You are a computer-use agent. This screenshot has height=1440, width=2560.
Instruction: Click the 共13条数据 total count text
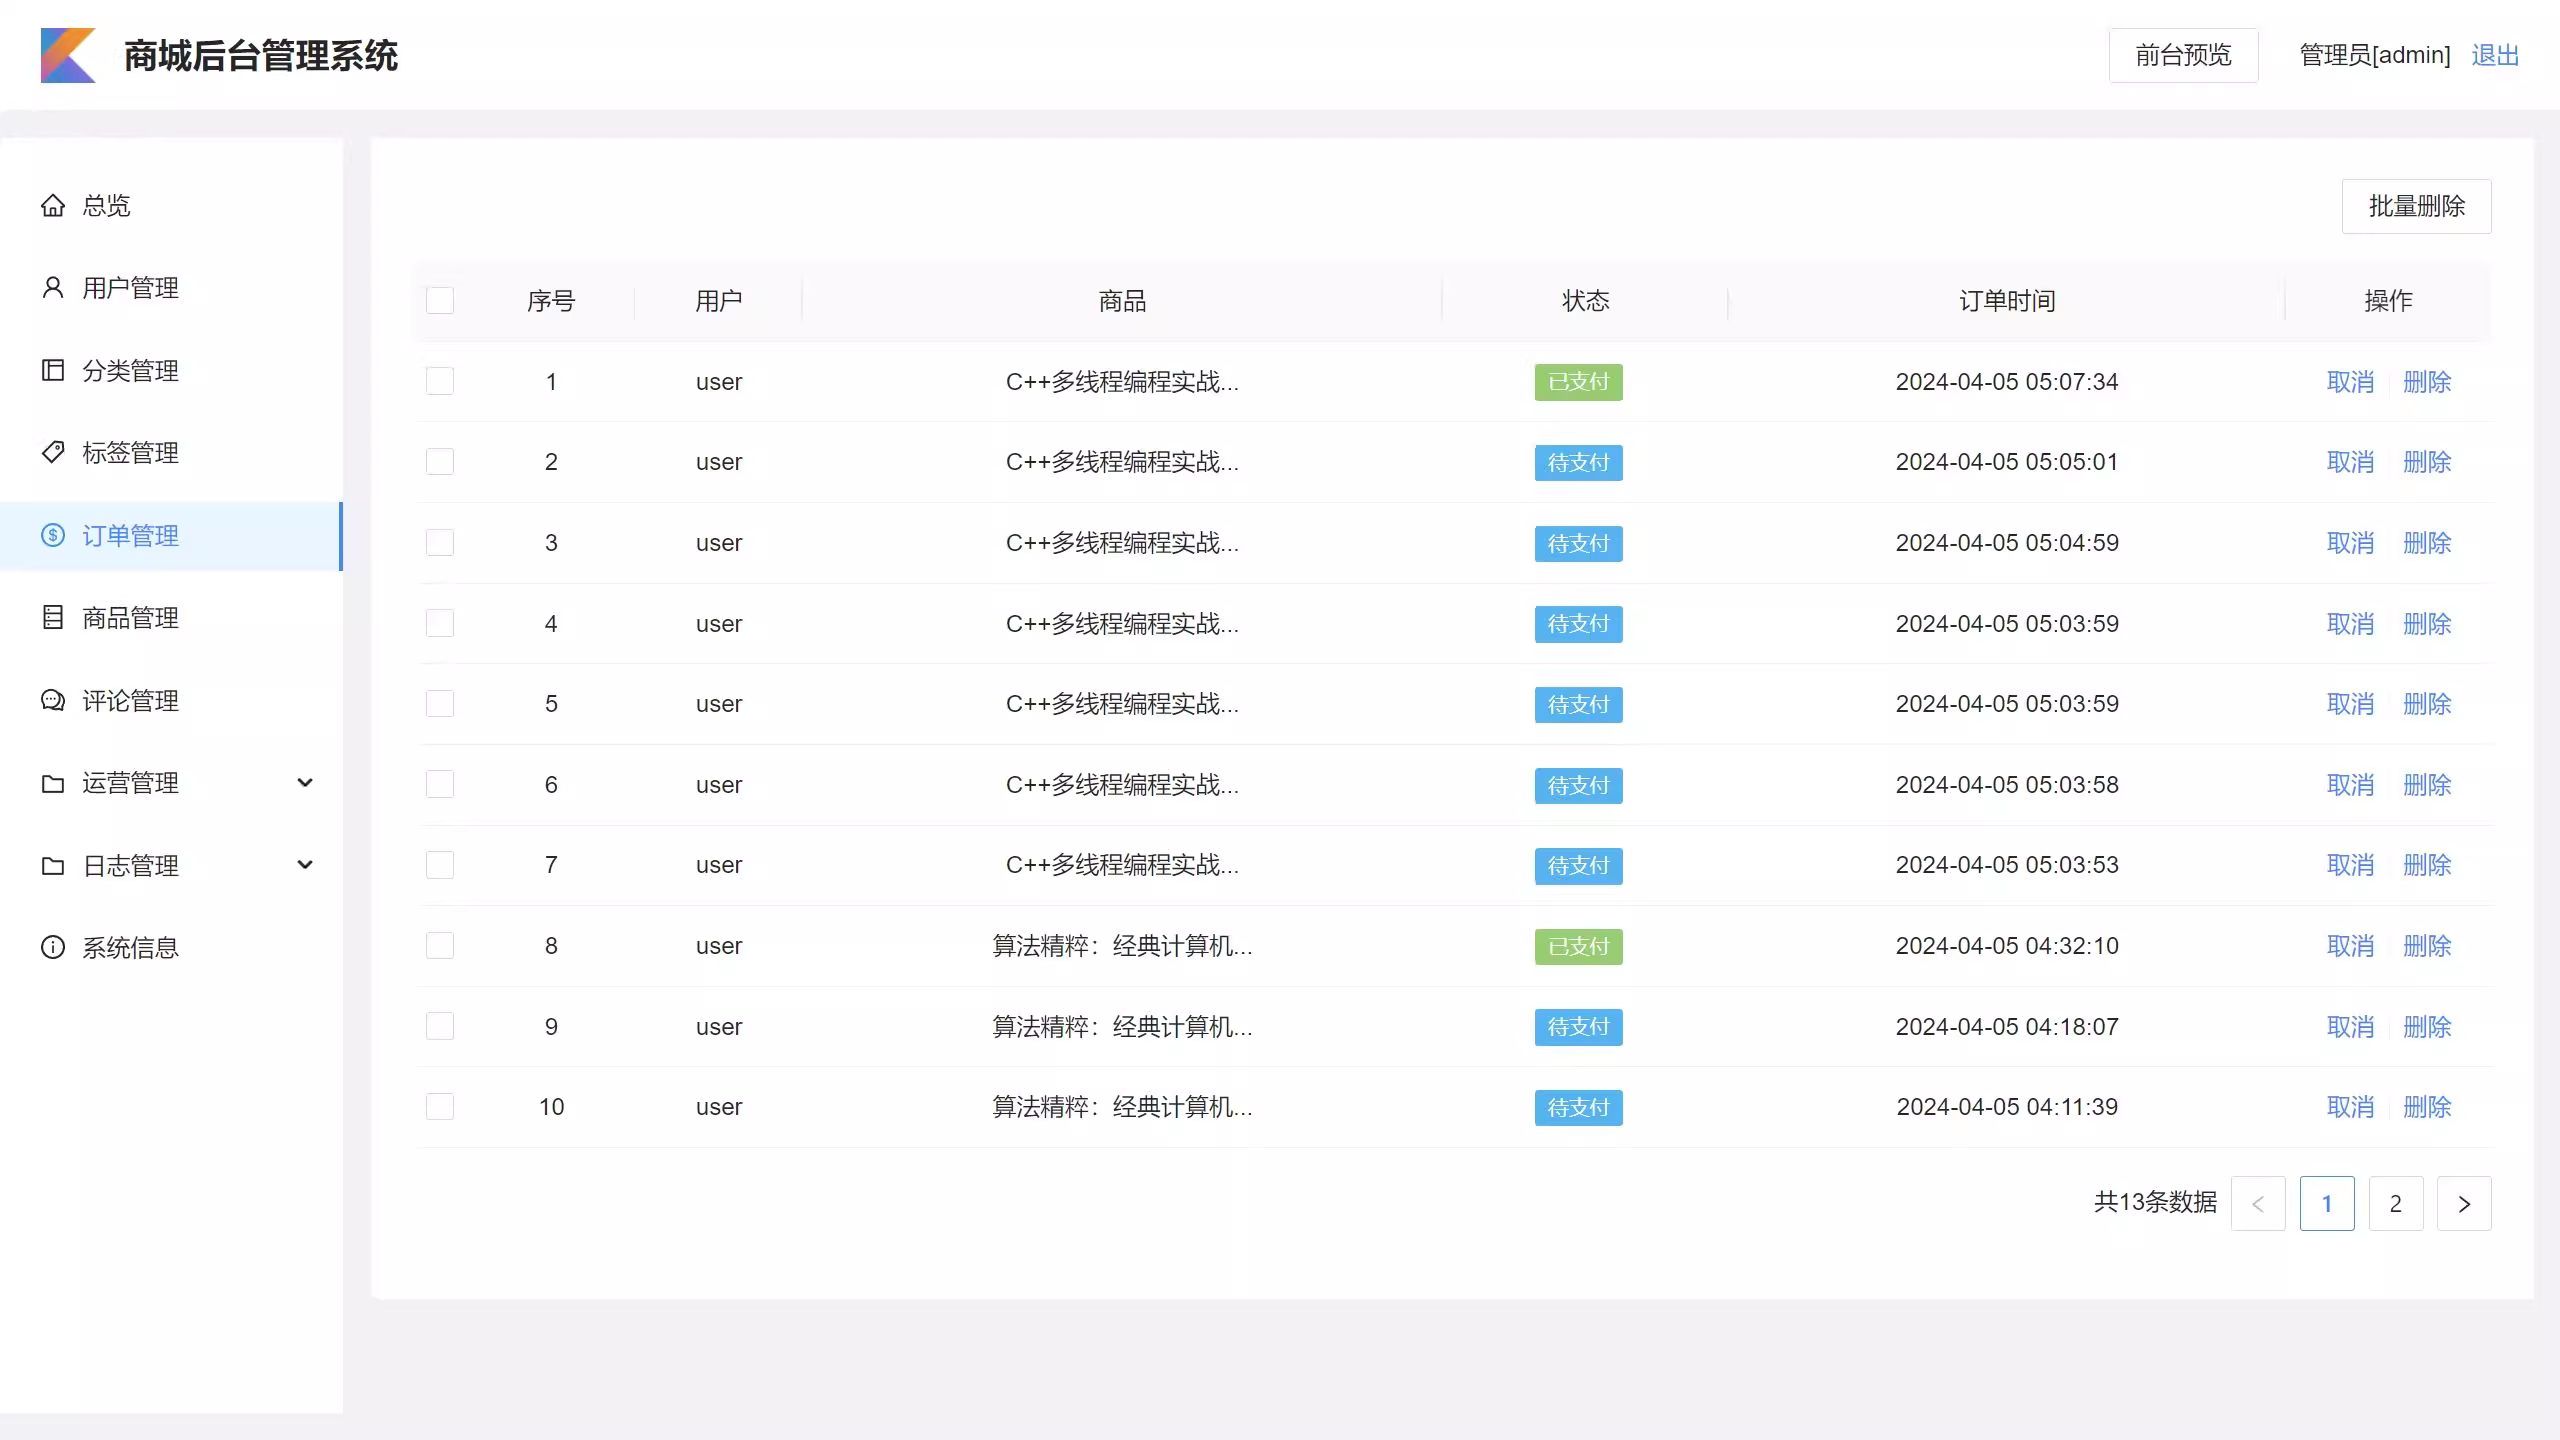click(2155, 1202)
